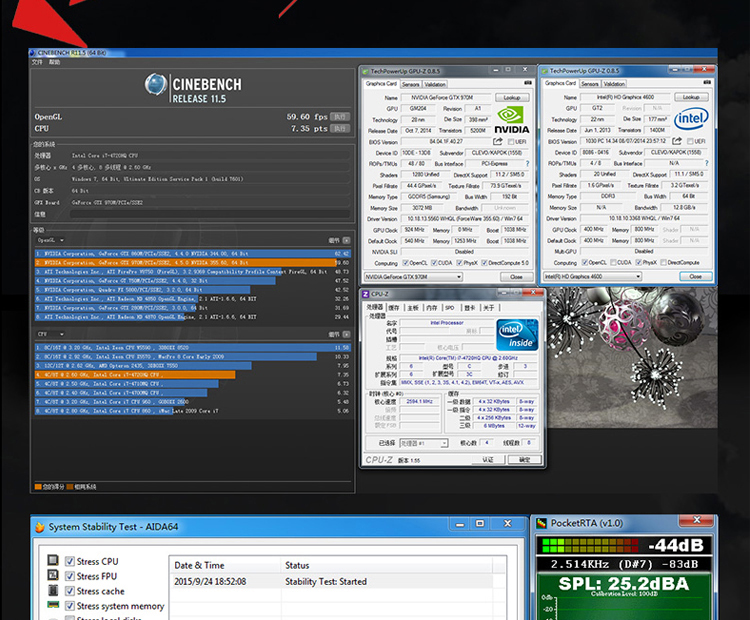Open the 缓存 tab in CPU-Z
The height and width of the screenshot is (620, 750).
394,308
